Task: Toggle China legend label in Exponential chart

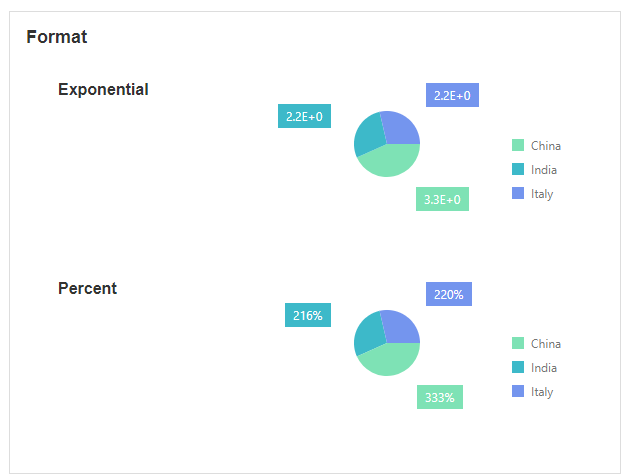Action: [546, 146]
